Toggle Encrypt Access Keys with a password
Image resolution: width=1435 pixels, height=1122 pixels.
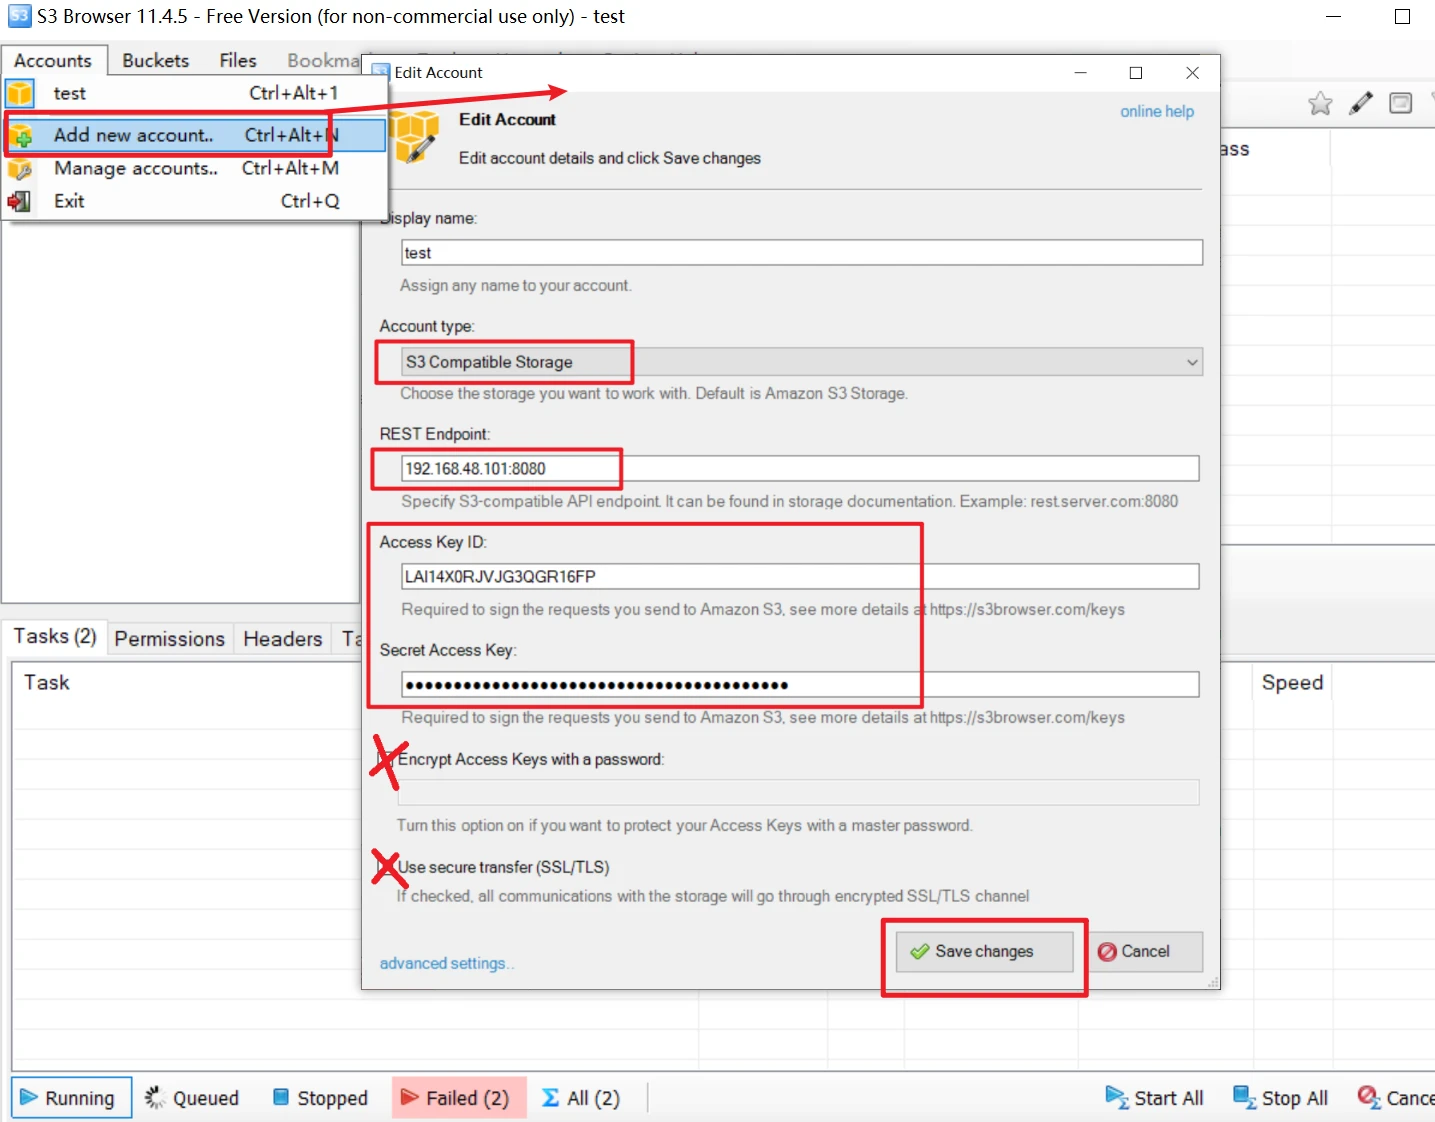click(386, 760)
